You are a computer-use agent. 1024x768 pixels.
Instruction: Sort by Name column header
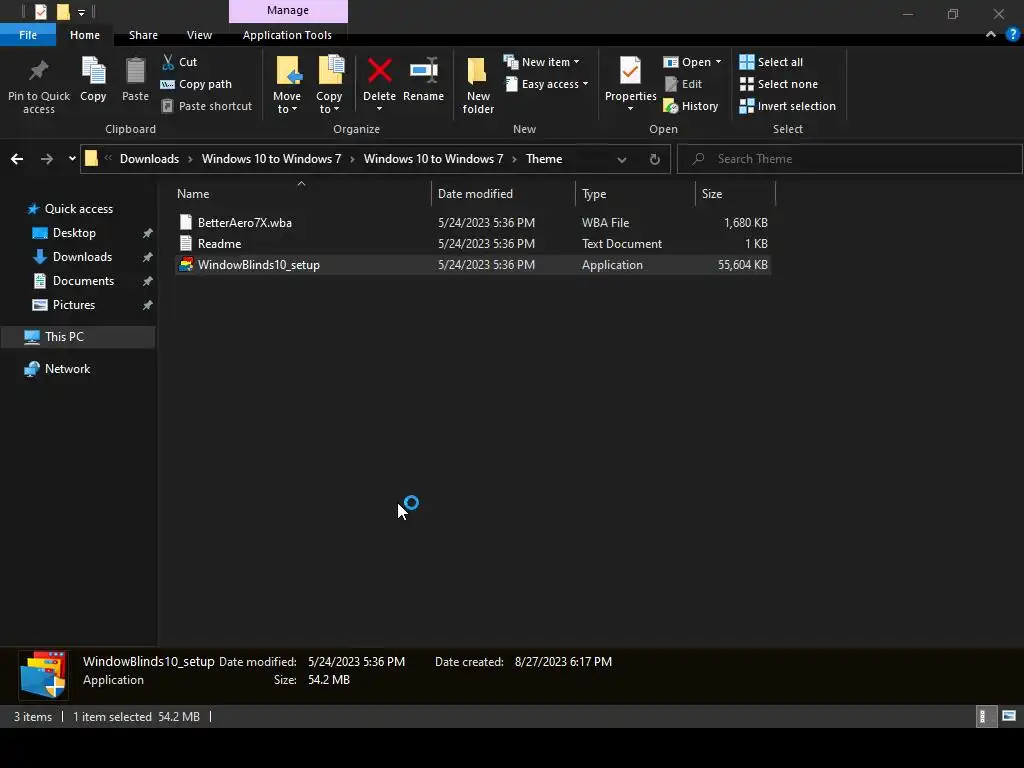pyautogui.click(x=302, y=194)
